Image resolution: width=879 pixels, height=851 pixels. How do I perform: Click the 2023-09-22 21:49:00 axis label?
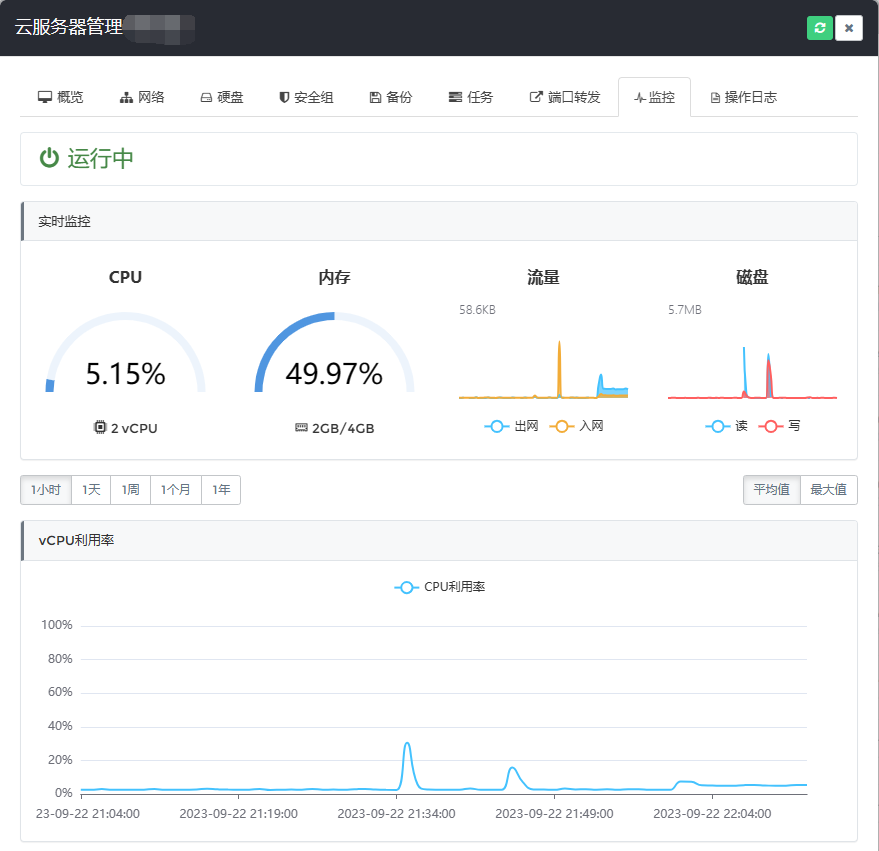(554, 813)
